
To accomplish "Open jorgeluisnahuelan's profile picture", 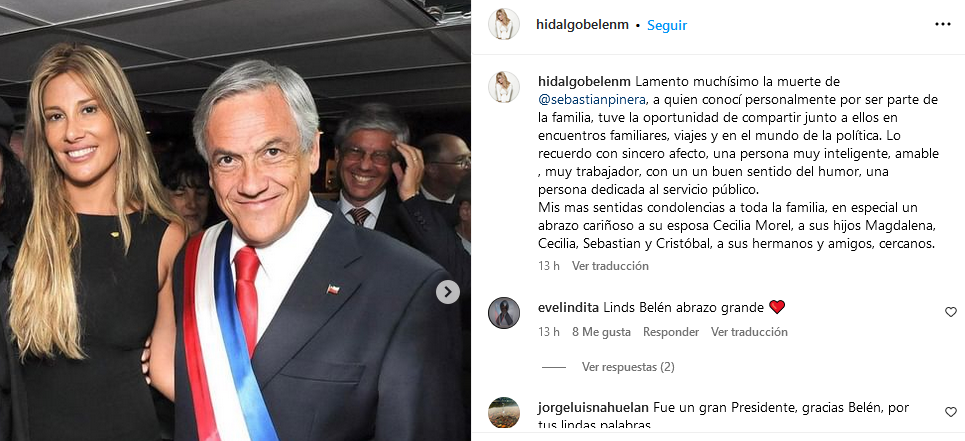I will click(x=503, y=412).
